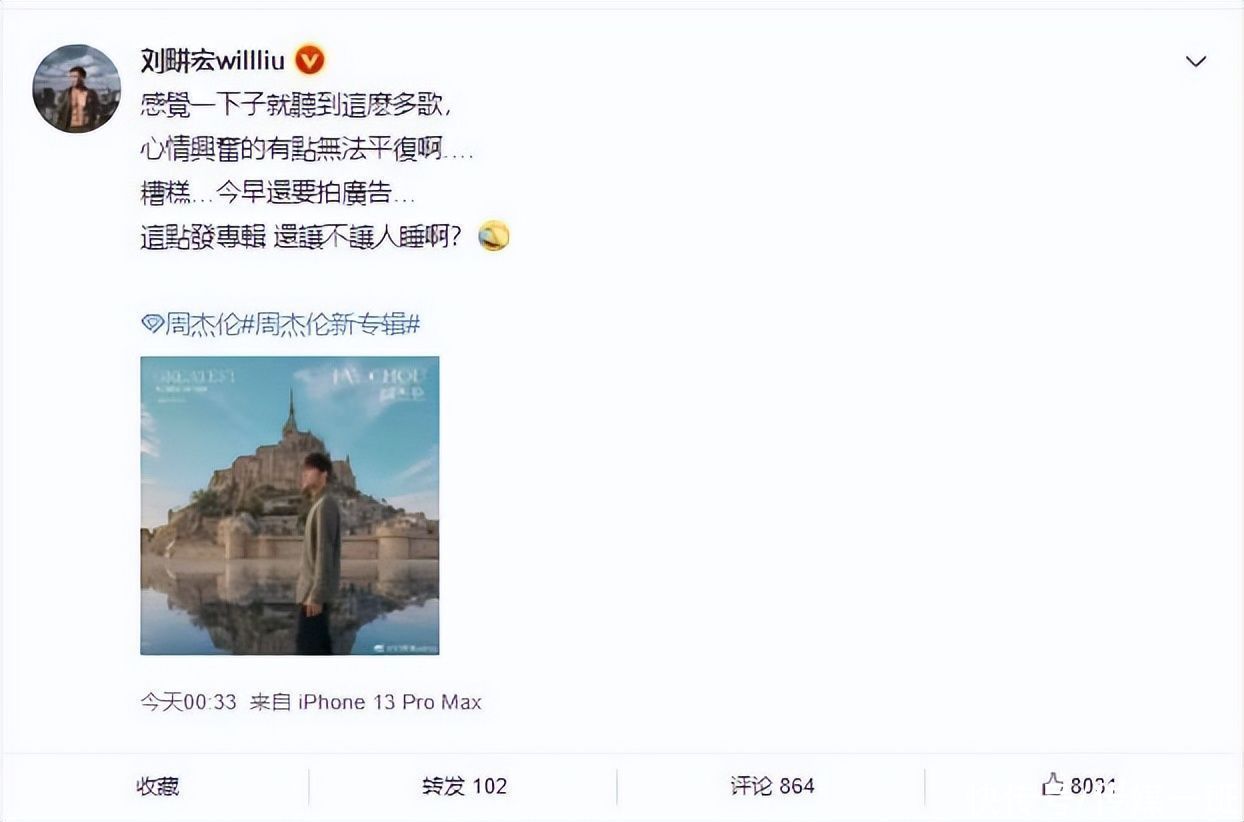Click the laughing-crying emoji in the post
This screenshot has width=1244, height=822.
(494, 237)
